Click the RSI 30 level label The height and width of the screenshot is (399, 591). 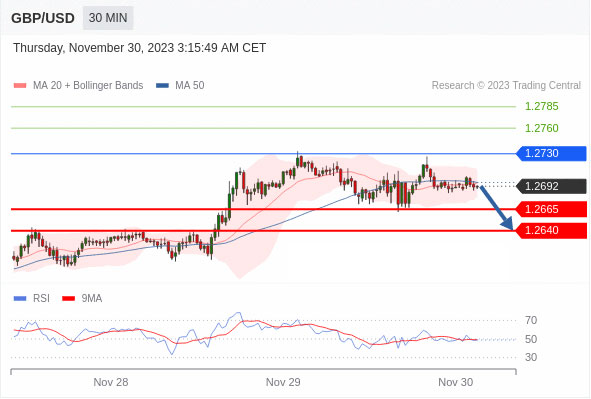click(531, 357)
